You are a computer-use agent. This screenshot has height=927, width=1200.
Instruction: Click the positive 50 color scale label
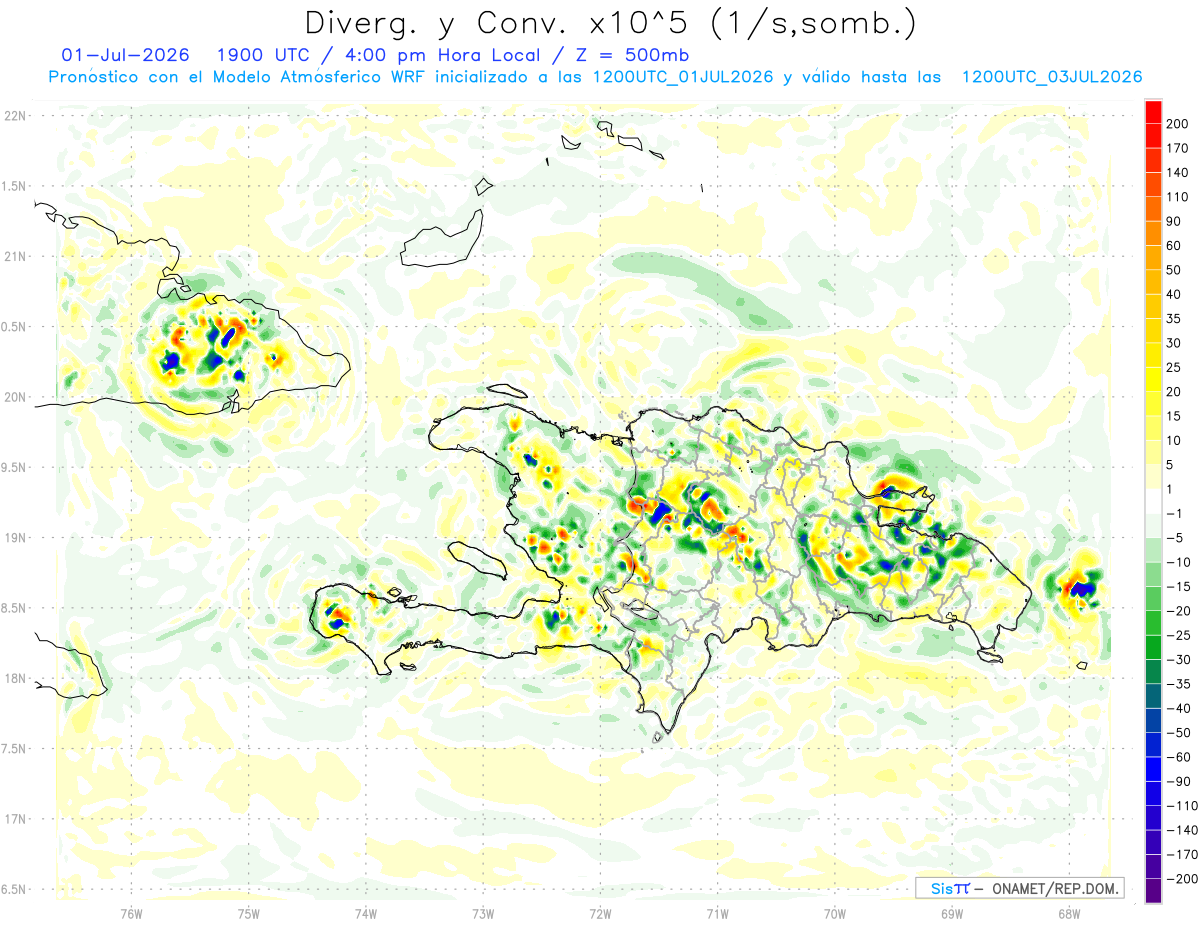point(1175,270)
